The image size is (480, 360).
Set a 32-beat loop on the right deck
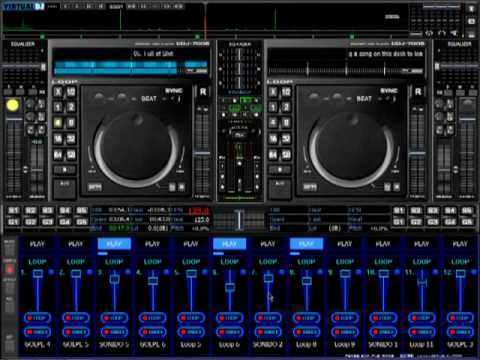point(286,139)
